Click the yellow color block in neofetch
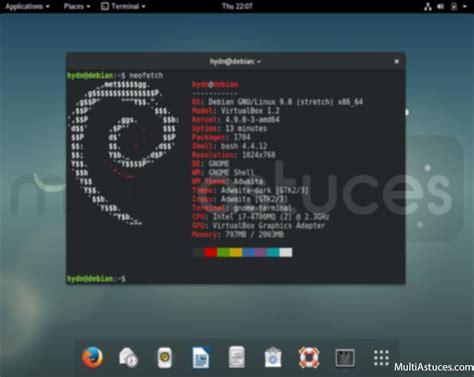 (236, 252)
